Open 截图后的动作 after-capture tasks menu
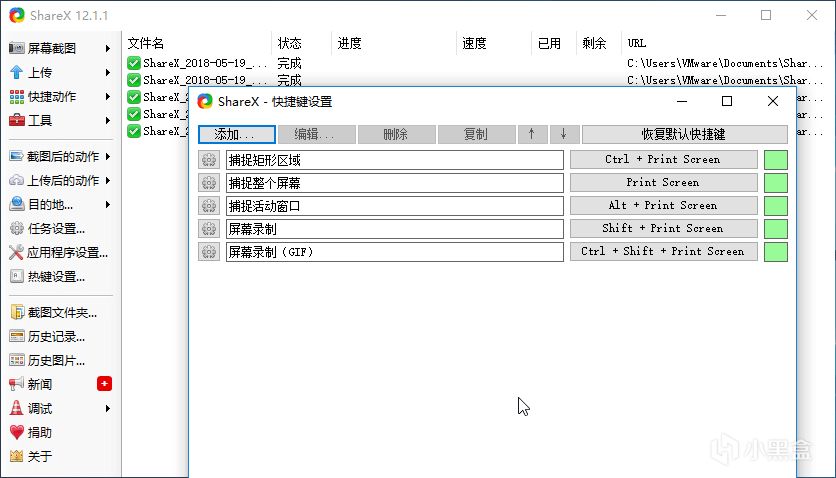This screenshot has height=478, width=836. pyautogui.click(x=60, y=157)
